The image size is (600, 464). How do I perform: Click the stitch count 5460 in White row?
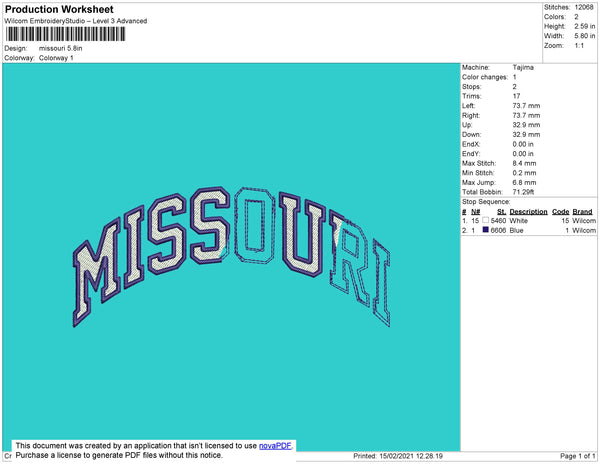[498, 221]
